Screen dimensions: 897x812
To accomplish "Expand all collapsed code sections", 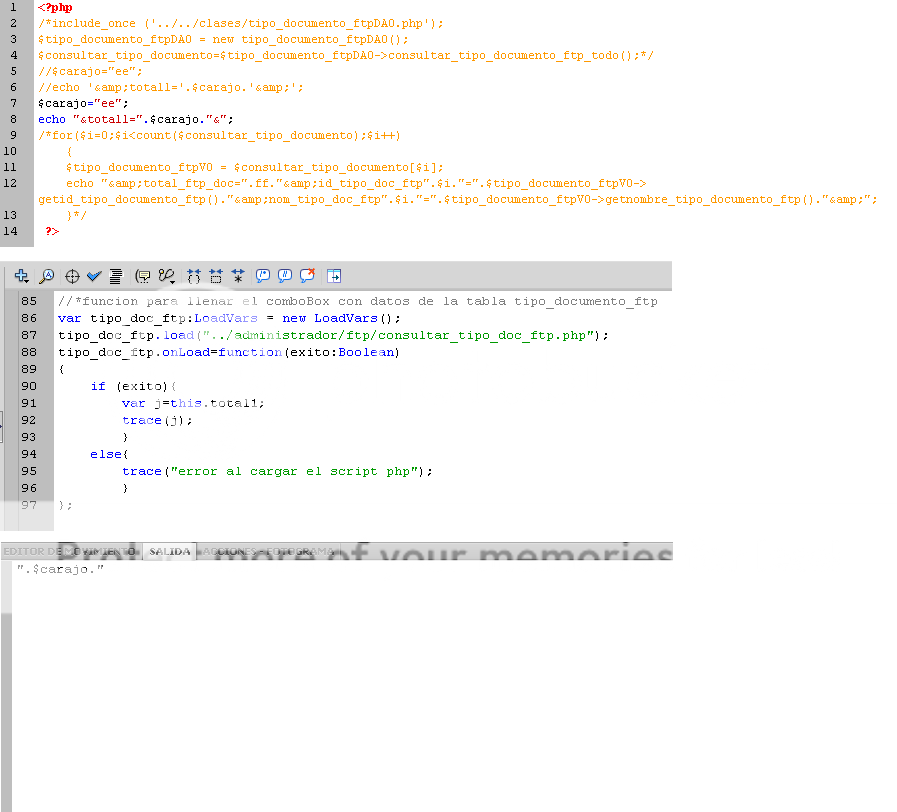I will coord(238,276).
